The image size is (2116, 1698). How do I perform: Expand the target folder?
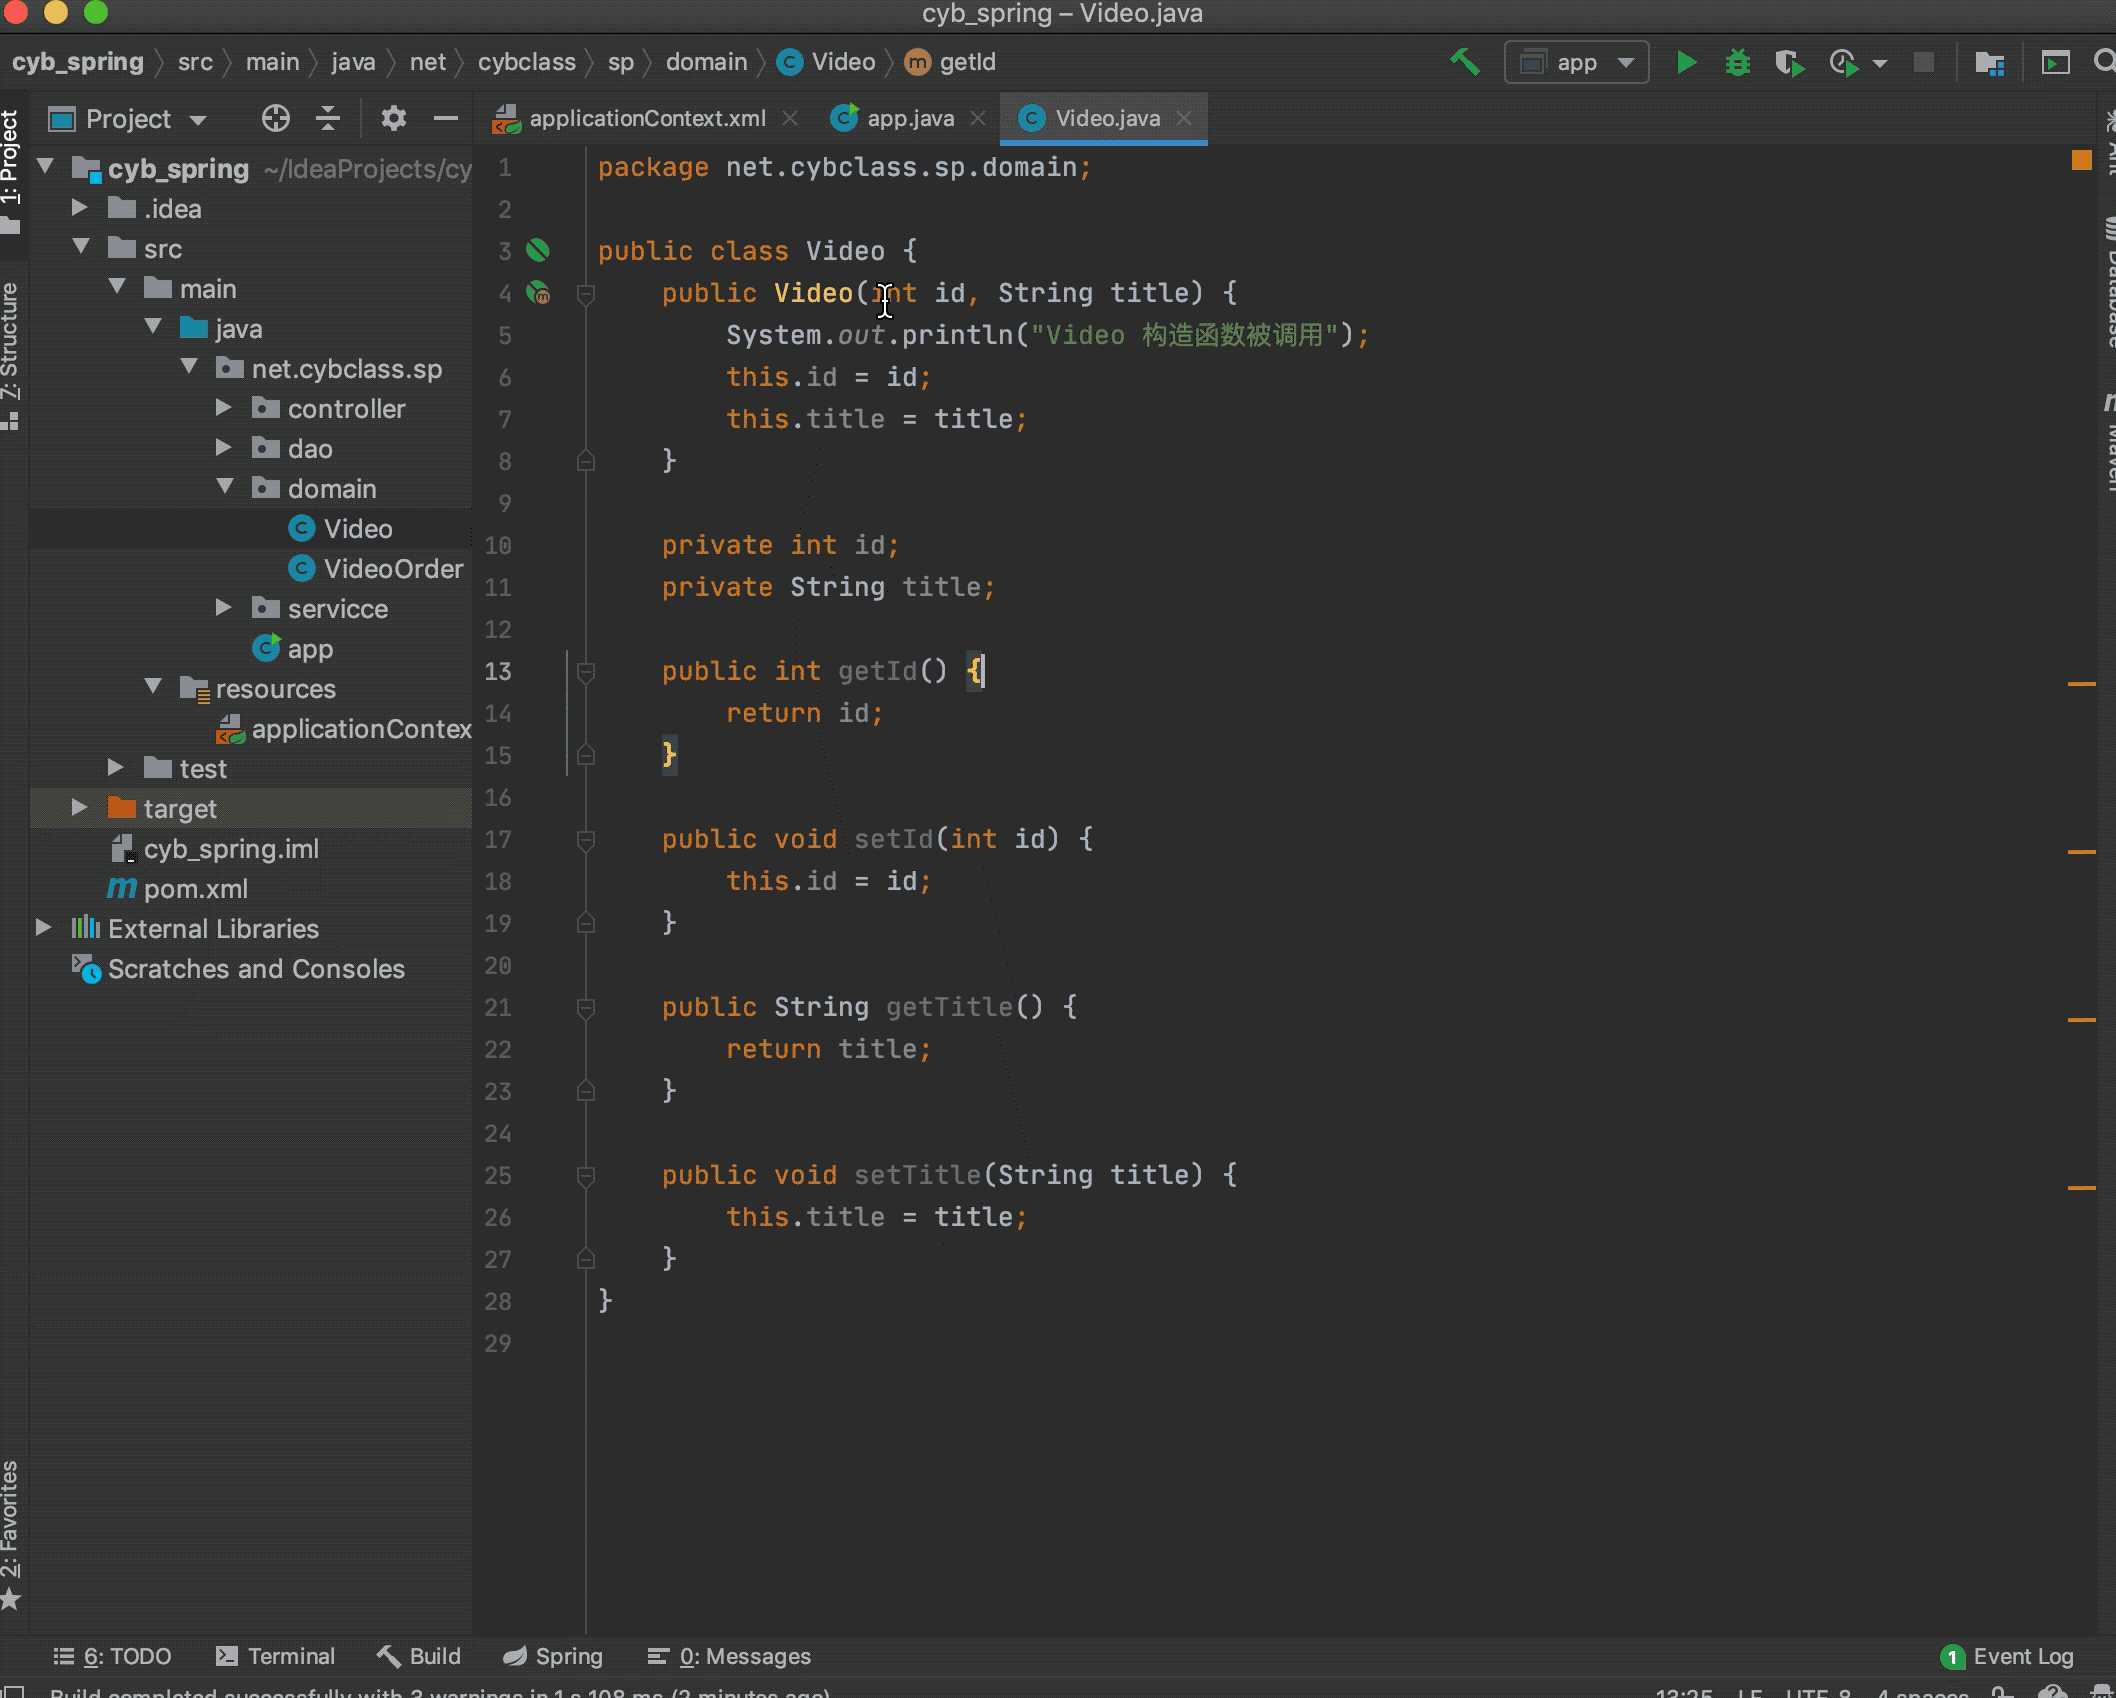click(80, 807)
